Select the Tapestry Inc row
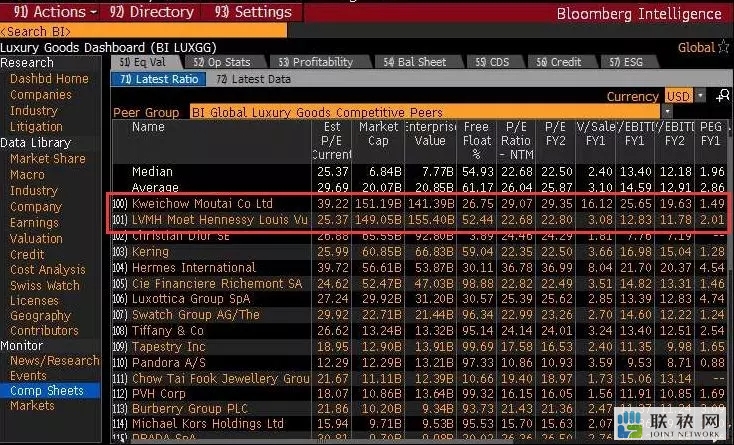 pyautogui.click(x=419, y=347)
